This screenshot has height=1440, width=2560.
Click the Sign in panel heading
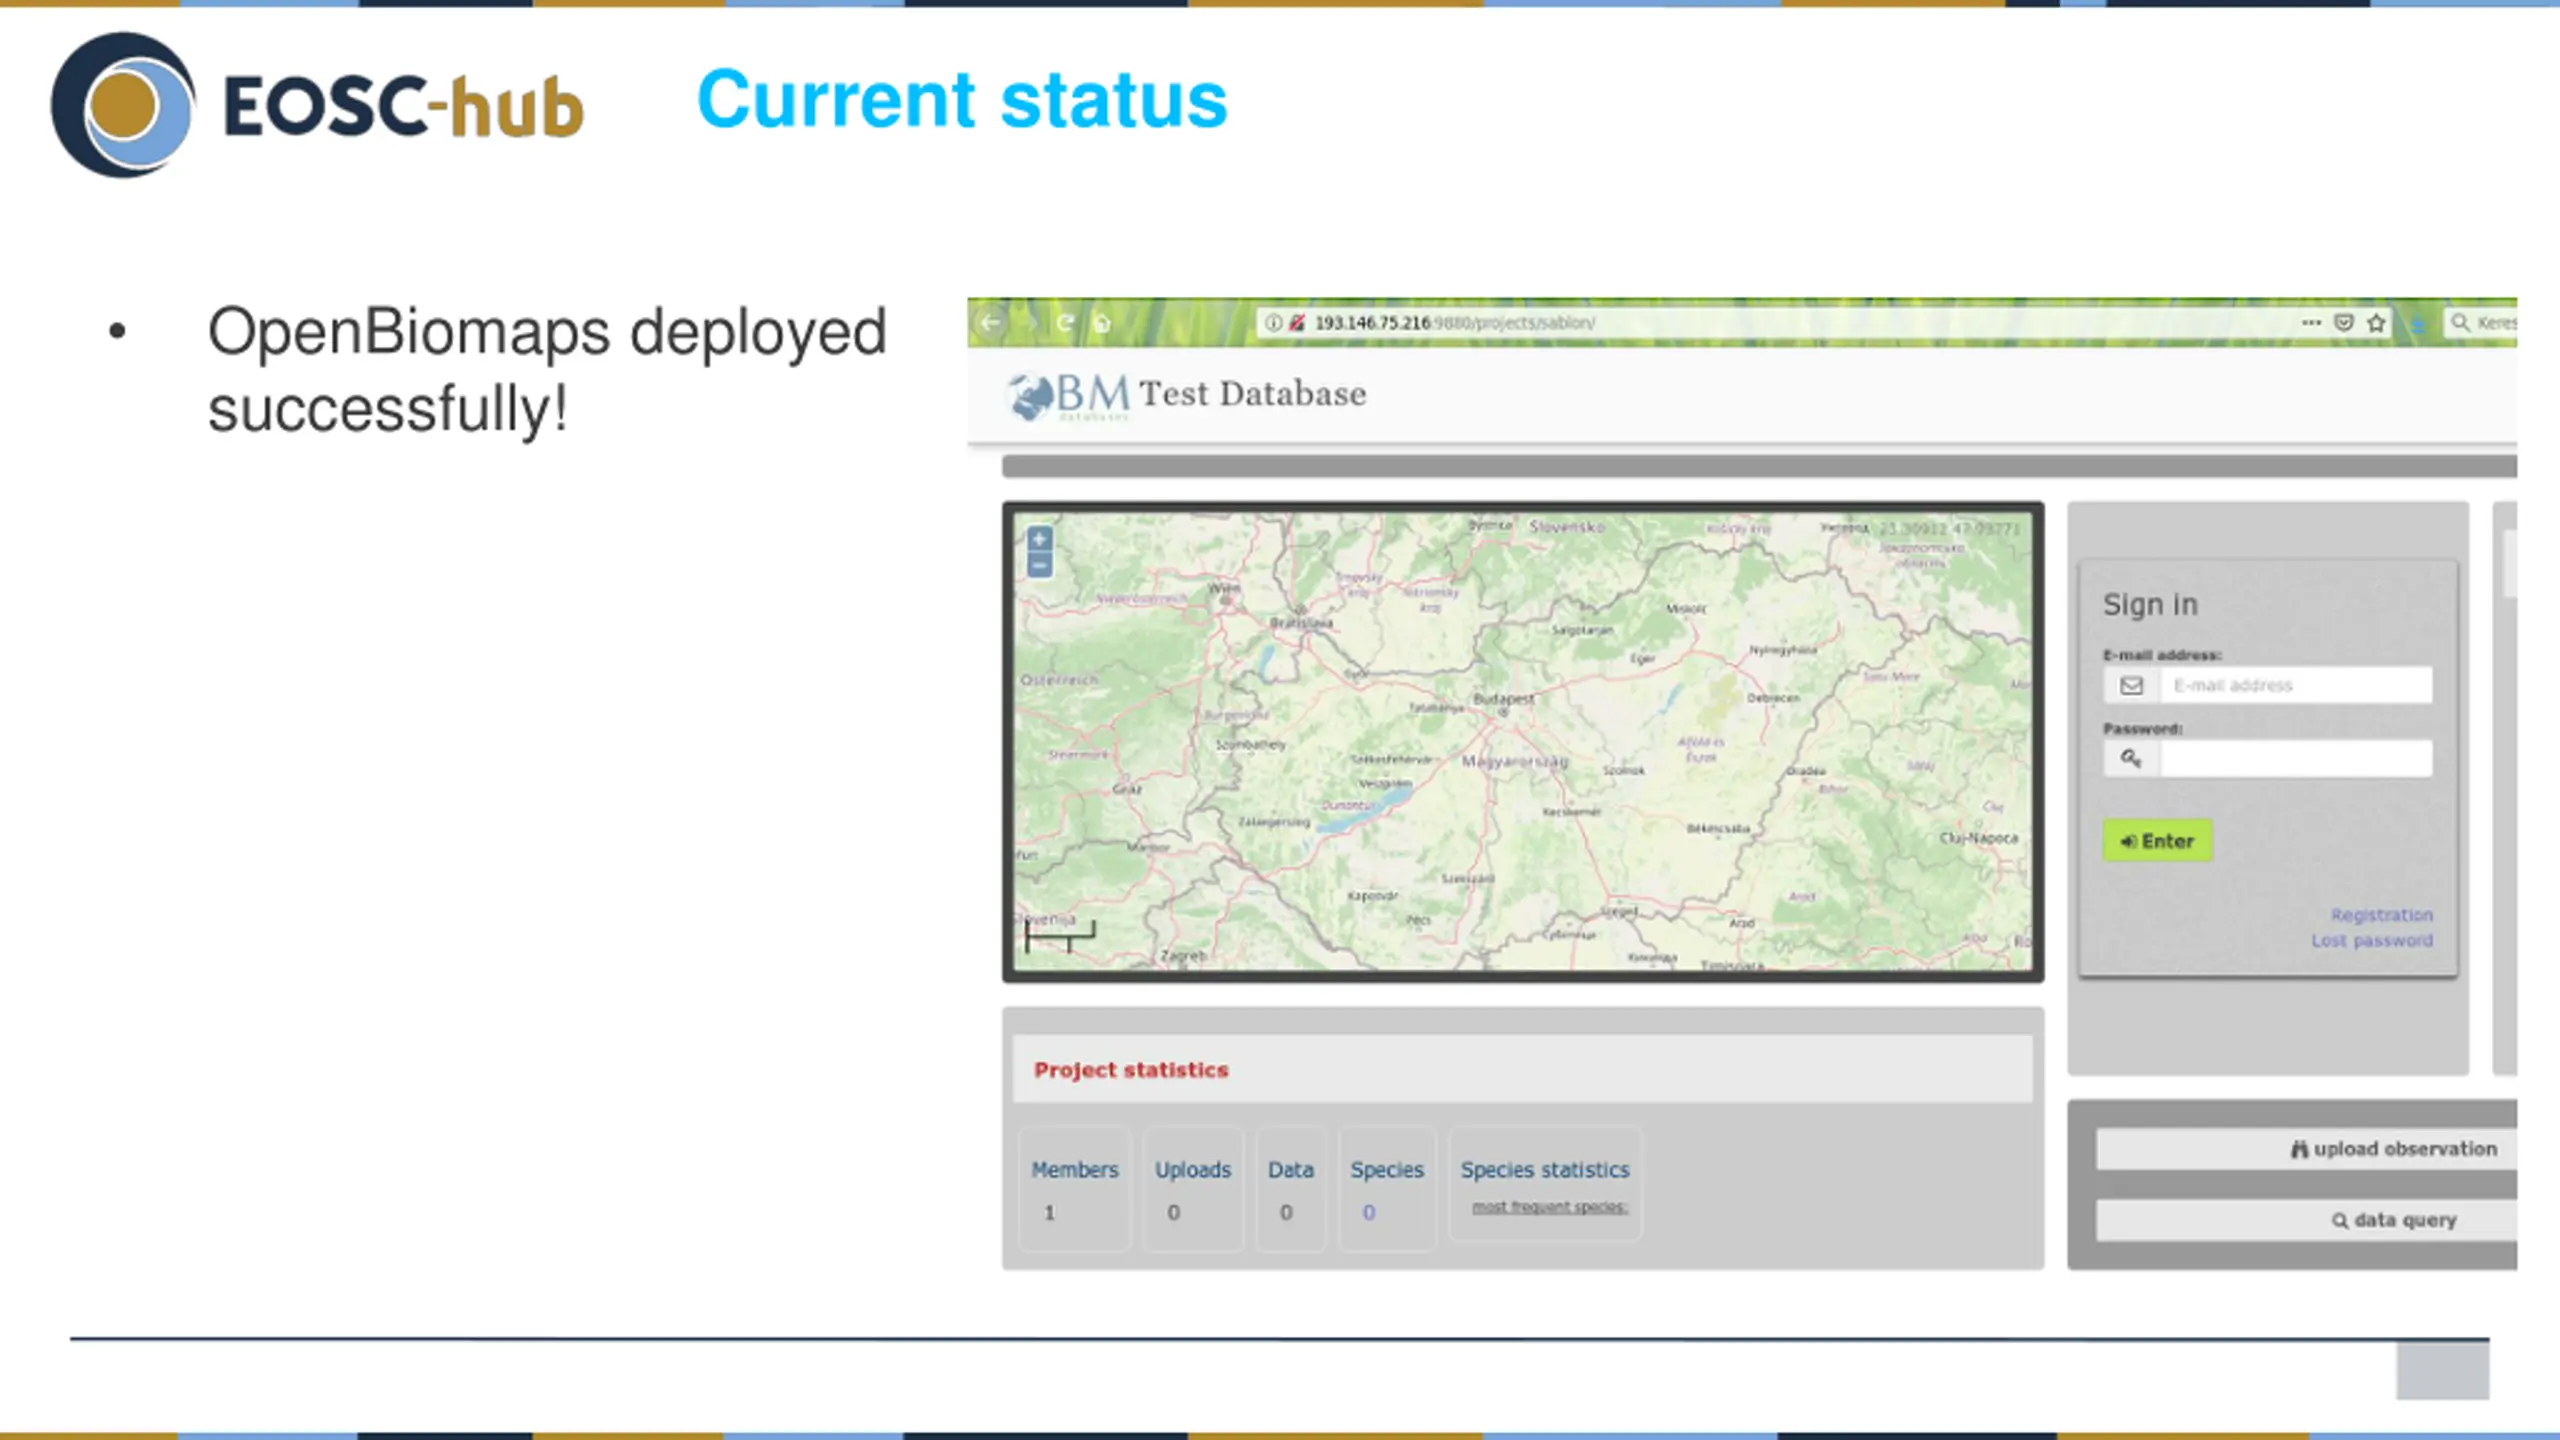[x=2150, y=605]
